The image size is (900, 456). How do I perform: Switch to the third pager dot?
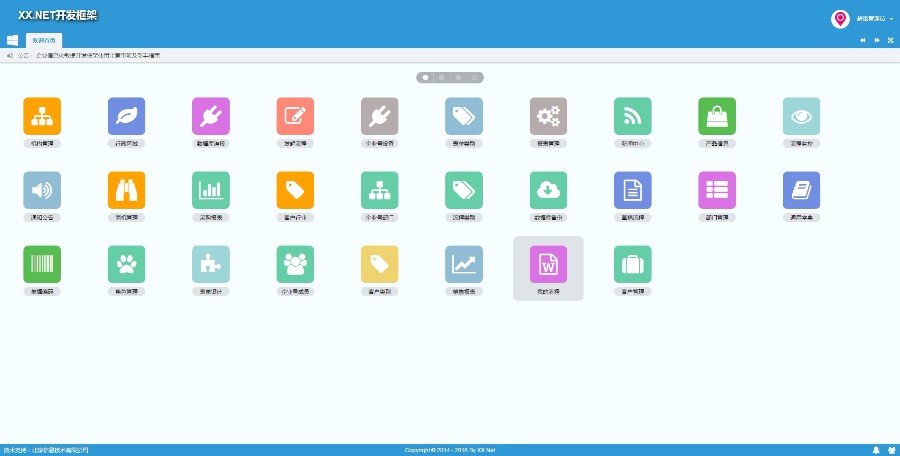(458, 78)
